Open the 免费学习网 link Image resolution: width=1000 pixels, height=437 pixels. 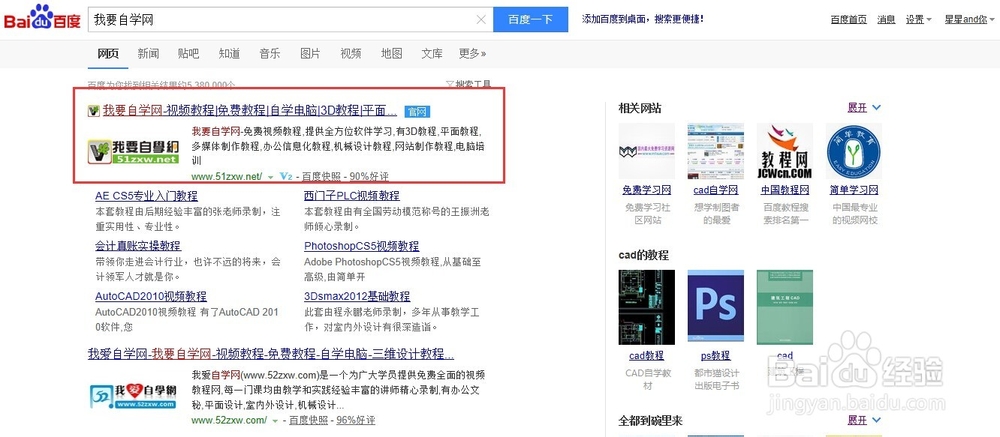[647, 190]
